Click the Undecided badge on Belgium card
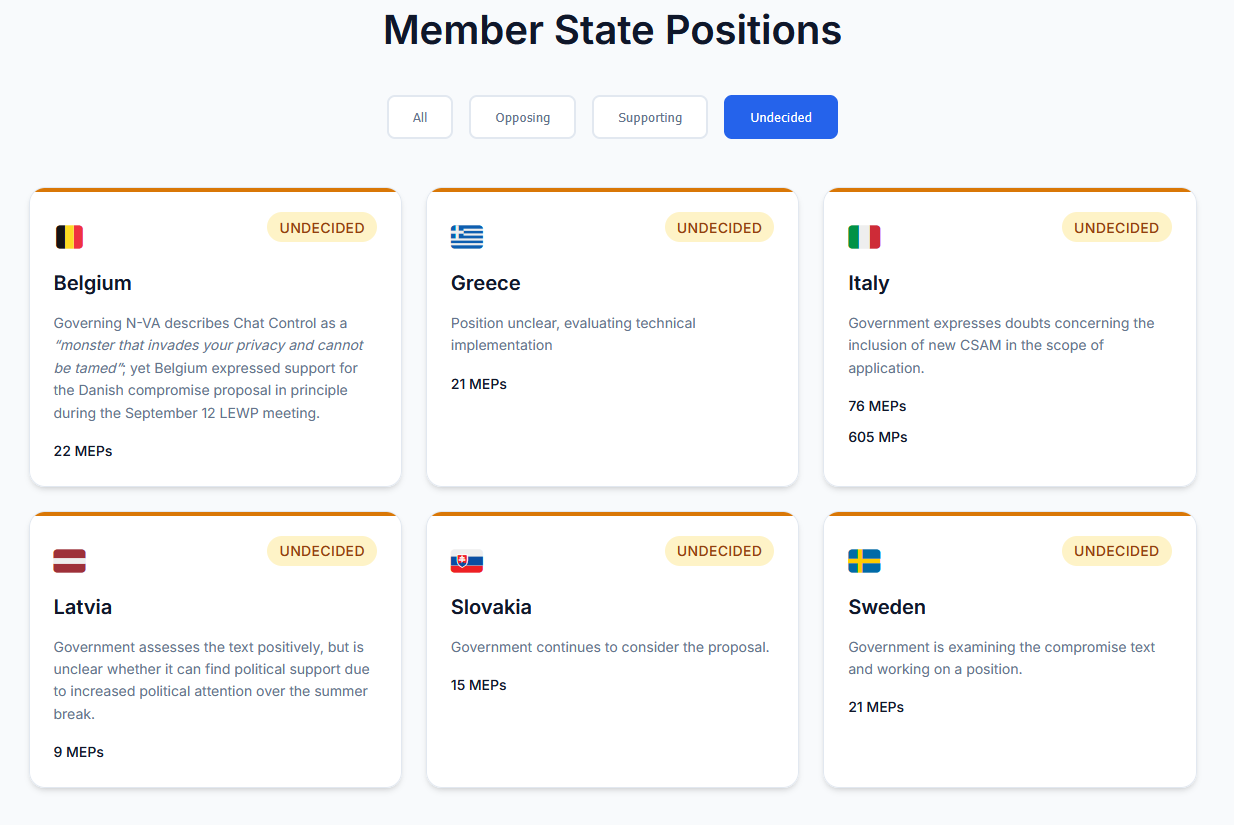The width and height of the screenshot is (1234, 825). [x=321, y=228]
